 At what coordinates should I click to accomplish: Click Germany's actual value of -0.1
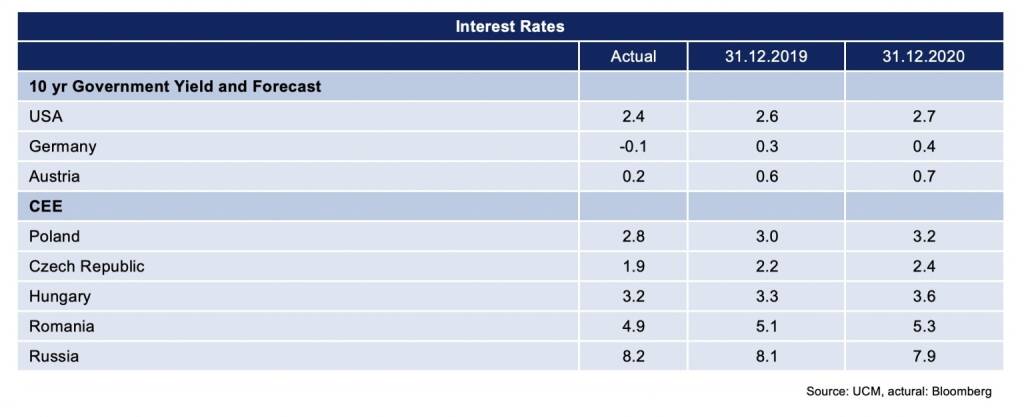pyautogui.click(x=633, y=147)
